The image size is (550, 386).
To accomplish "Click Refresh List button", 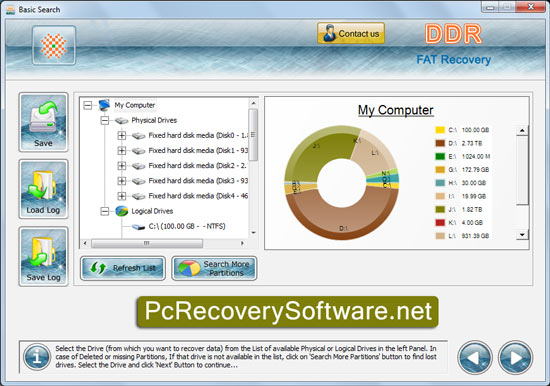I will 123,268.
